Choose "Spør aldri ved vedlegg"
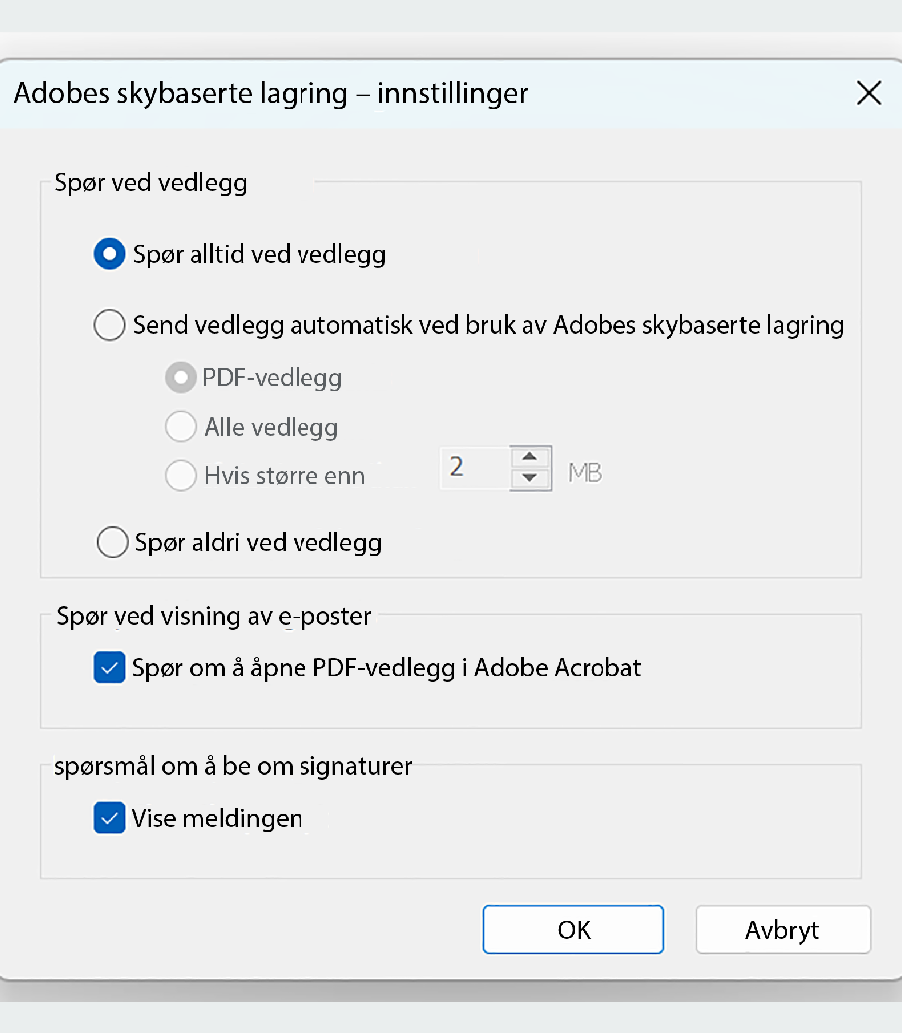Screen dimensions: 902x1033 tap(112, 542)
